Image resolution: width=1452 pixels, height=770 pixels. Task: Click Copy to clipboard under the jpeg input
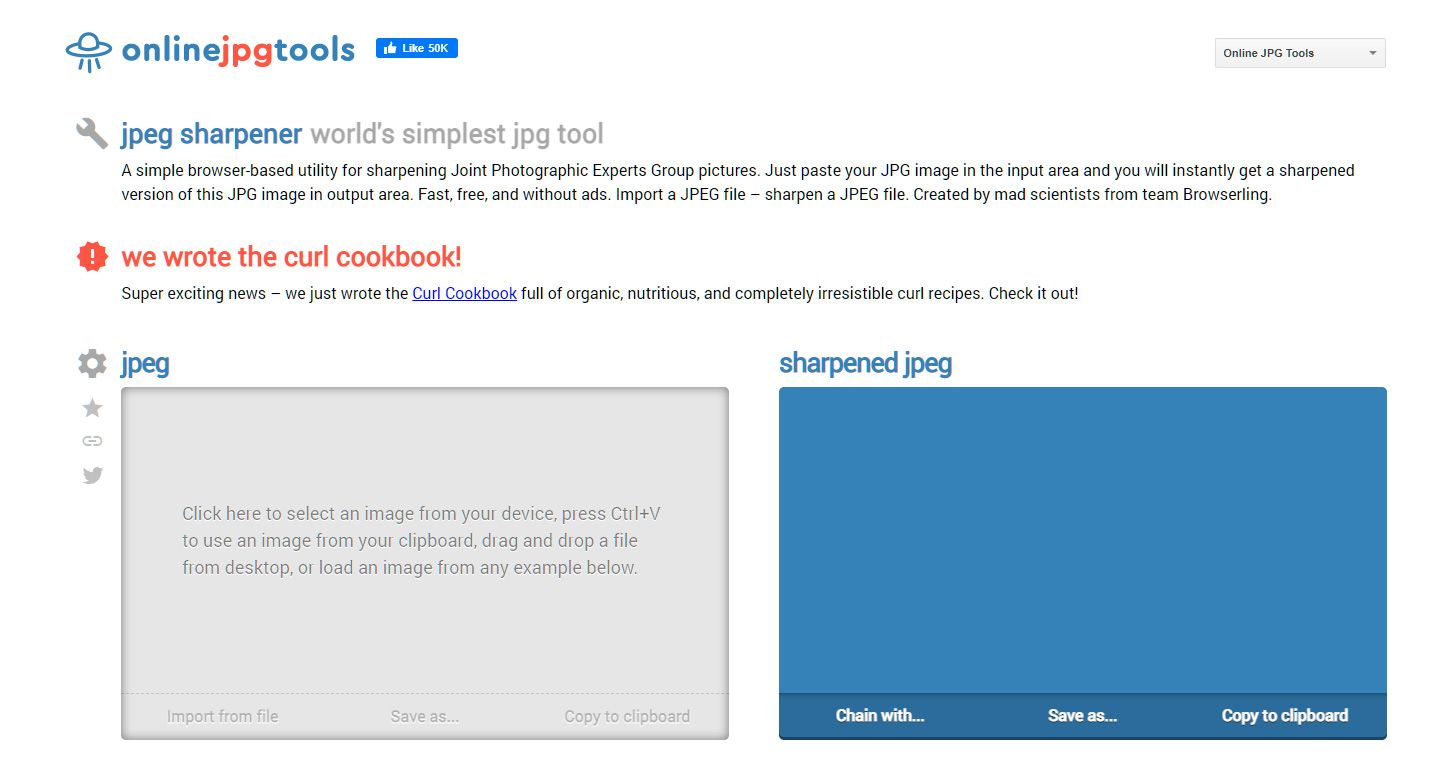point(627,716)
